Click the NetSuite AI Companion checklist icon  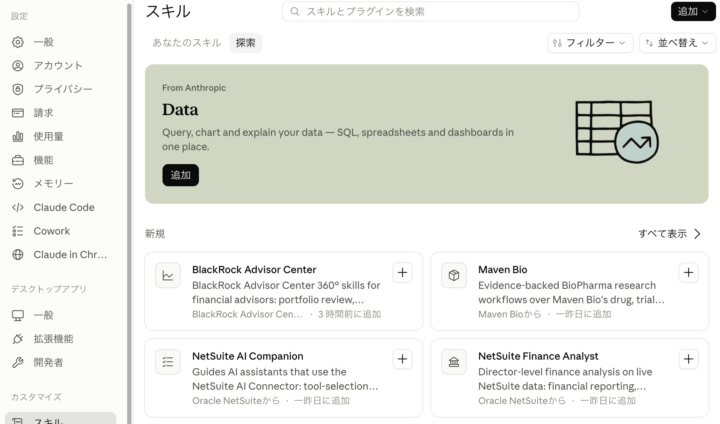coord(168,362)
